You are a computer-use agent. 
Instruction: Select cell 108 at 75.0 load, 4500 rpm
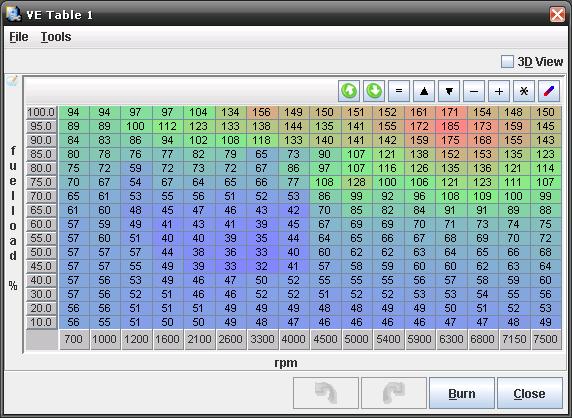click(x=325, y=182)
